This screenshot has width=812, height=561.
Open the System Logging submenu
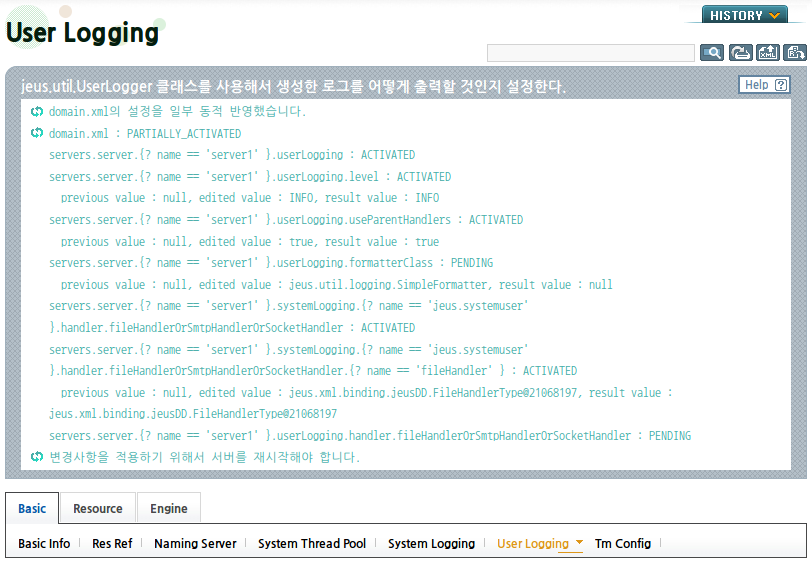point(431,543)
